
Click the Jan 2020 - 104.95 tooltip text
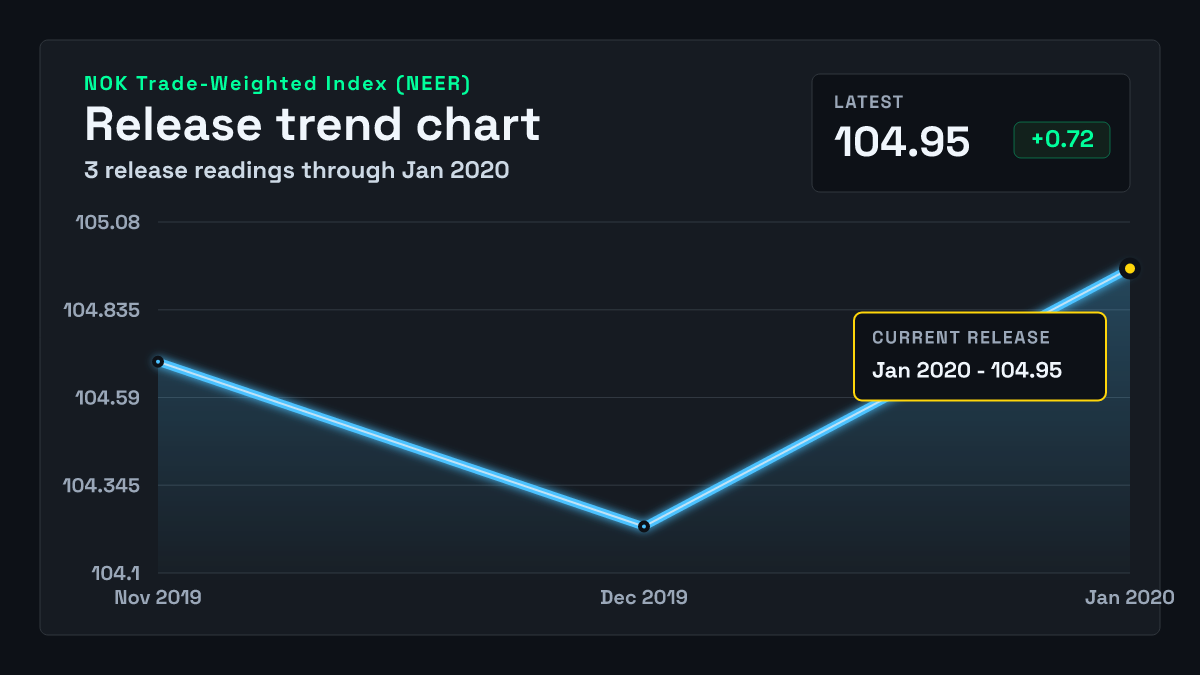(x=967, y=370)
